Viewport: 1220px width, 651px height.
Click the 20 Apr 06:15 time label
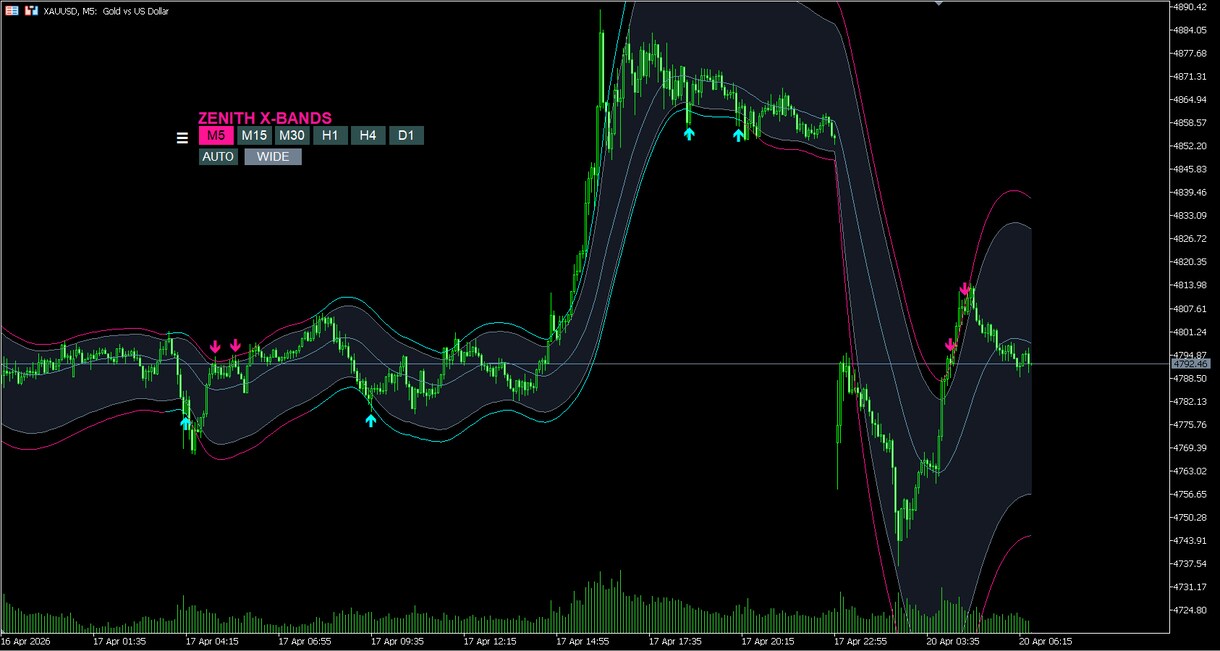click(x=1045, y=641)
